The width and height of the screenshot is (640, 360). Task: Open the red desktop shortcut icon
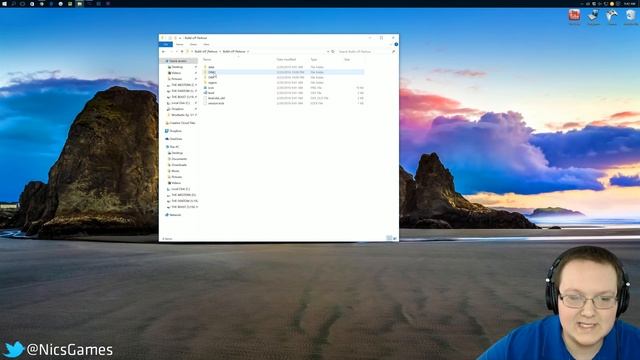click(574, 16)
